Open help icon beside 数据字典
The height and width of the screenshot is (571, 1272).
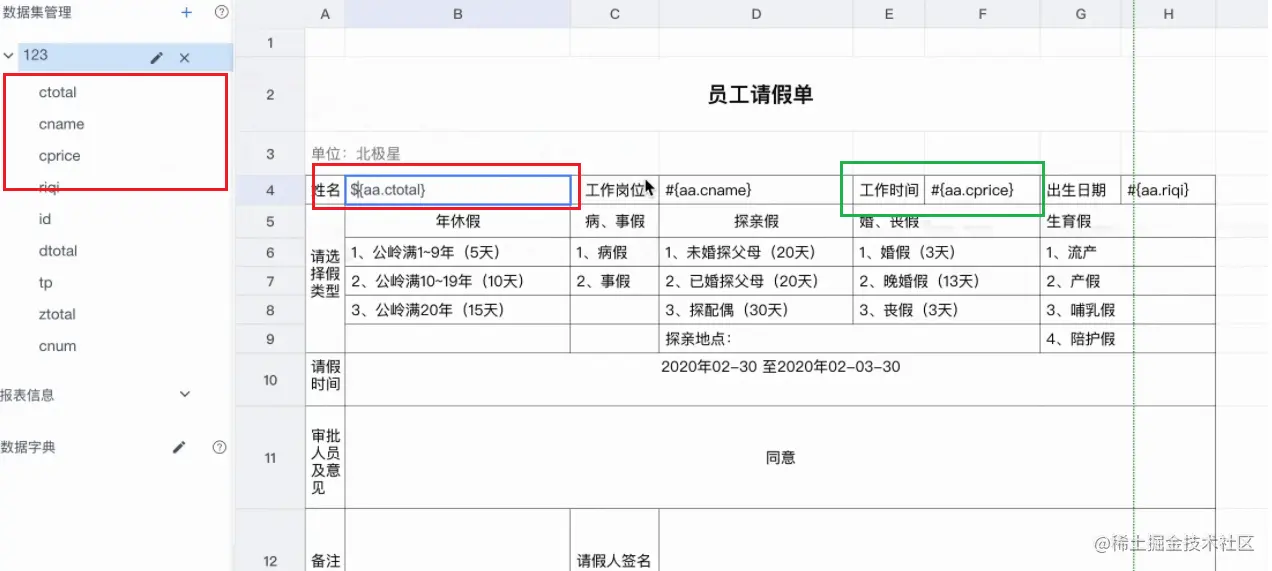[220, 447]
